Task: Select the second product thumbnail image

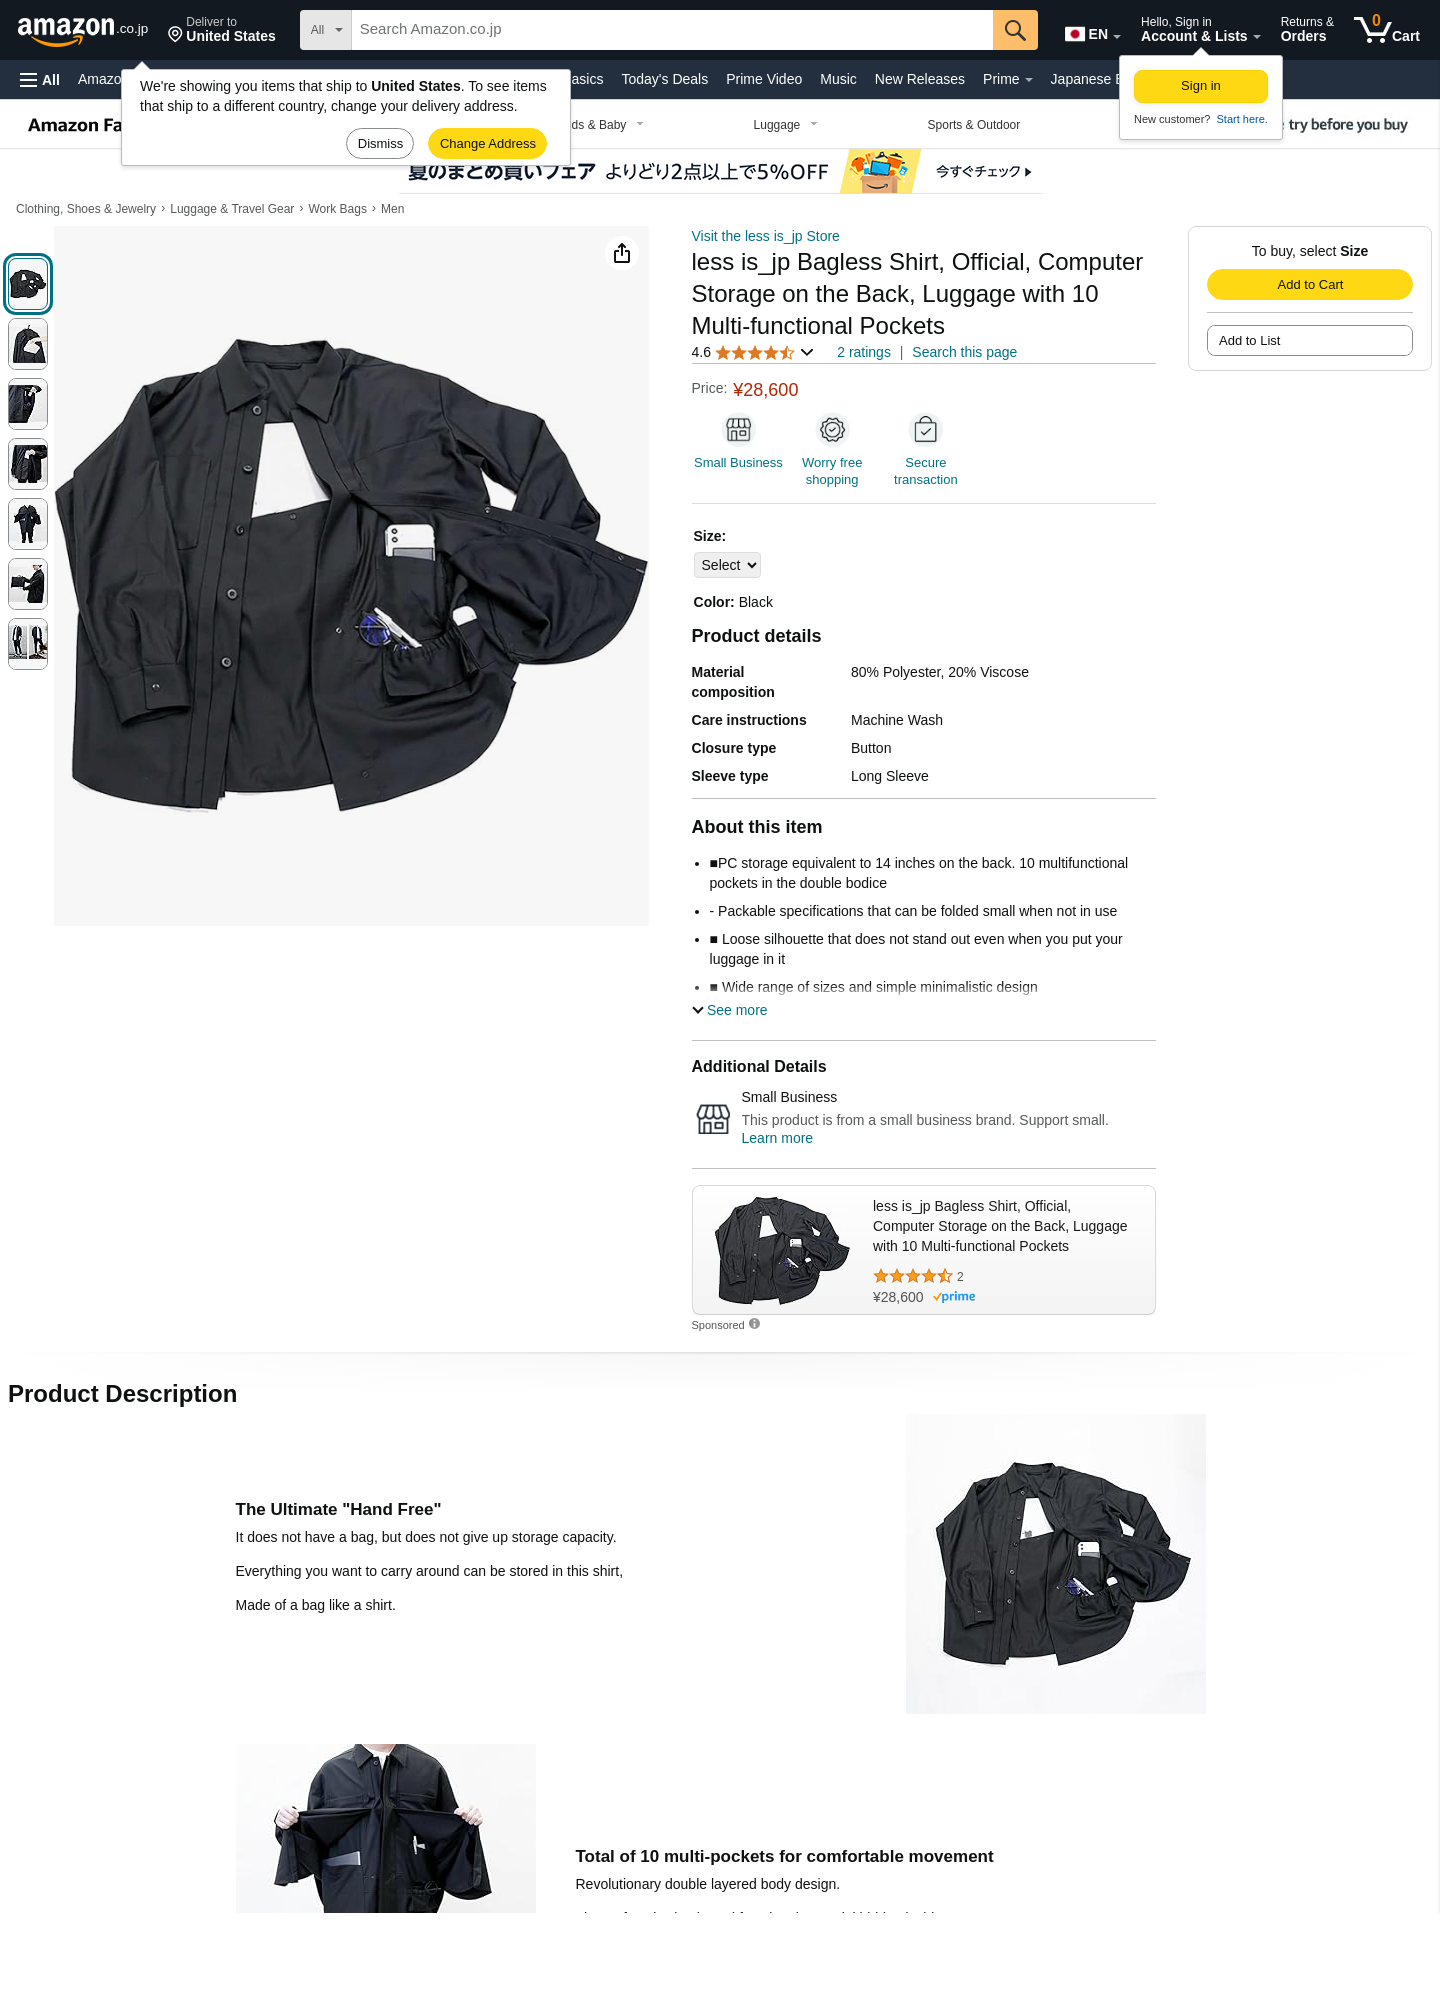Action: 28,344
